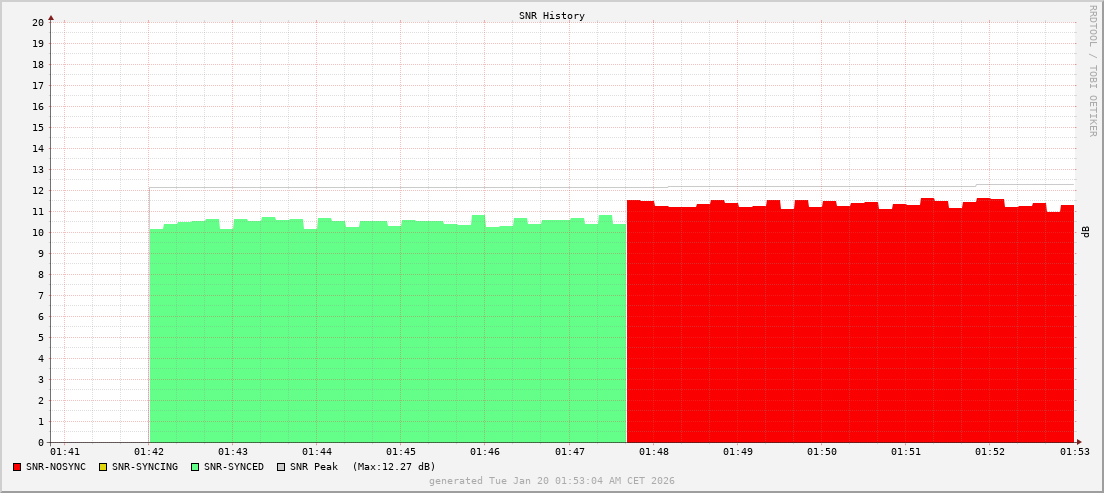Image resolution: width=1104 pixels, height=493 pixels.
Task: Click the dB unit label on right side
Action: click(x=1085, y=232)
